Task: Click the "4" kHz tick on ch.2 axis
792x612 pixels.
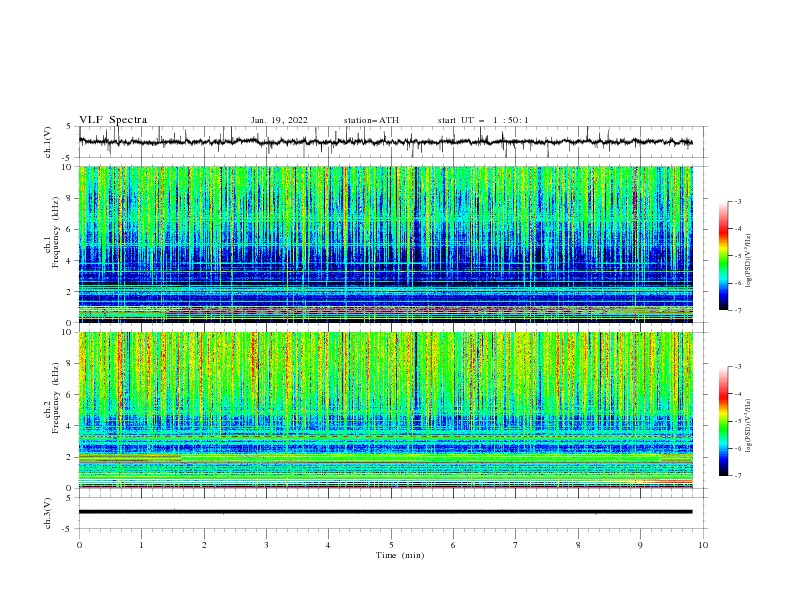Action: (x=69, y=426)
